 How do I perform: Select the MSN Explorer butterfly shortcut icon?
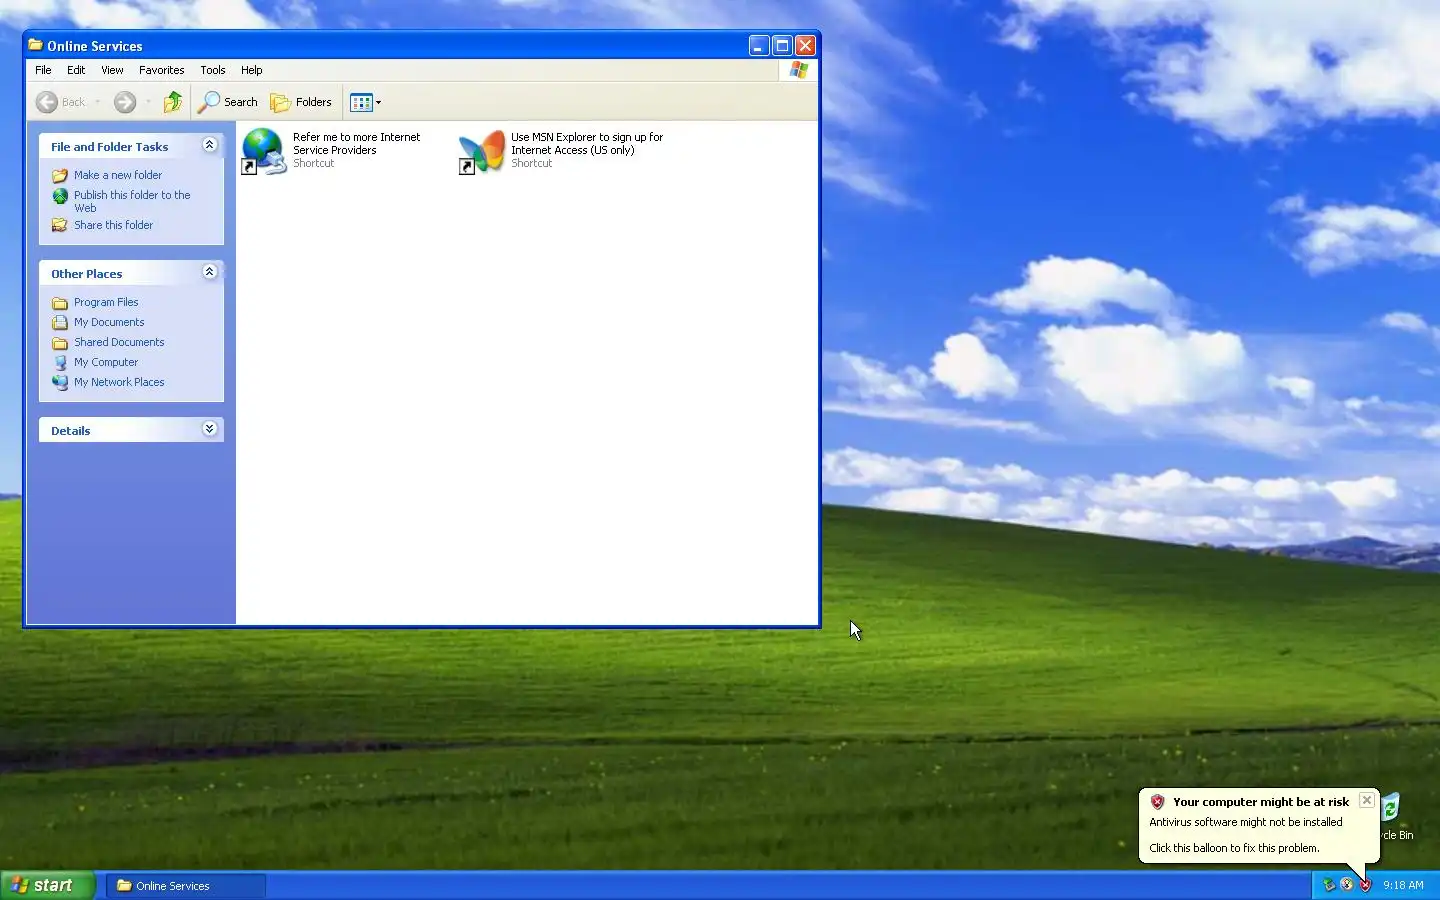coord(482,151)
